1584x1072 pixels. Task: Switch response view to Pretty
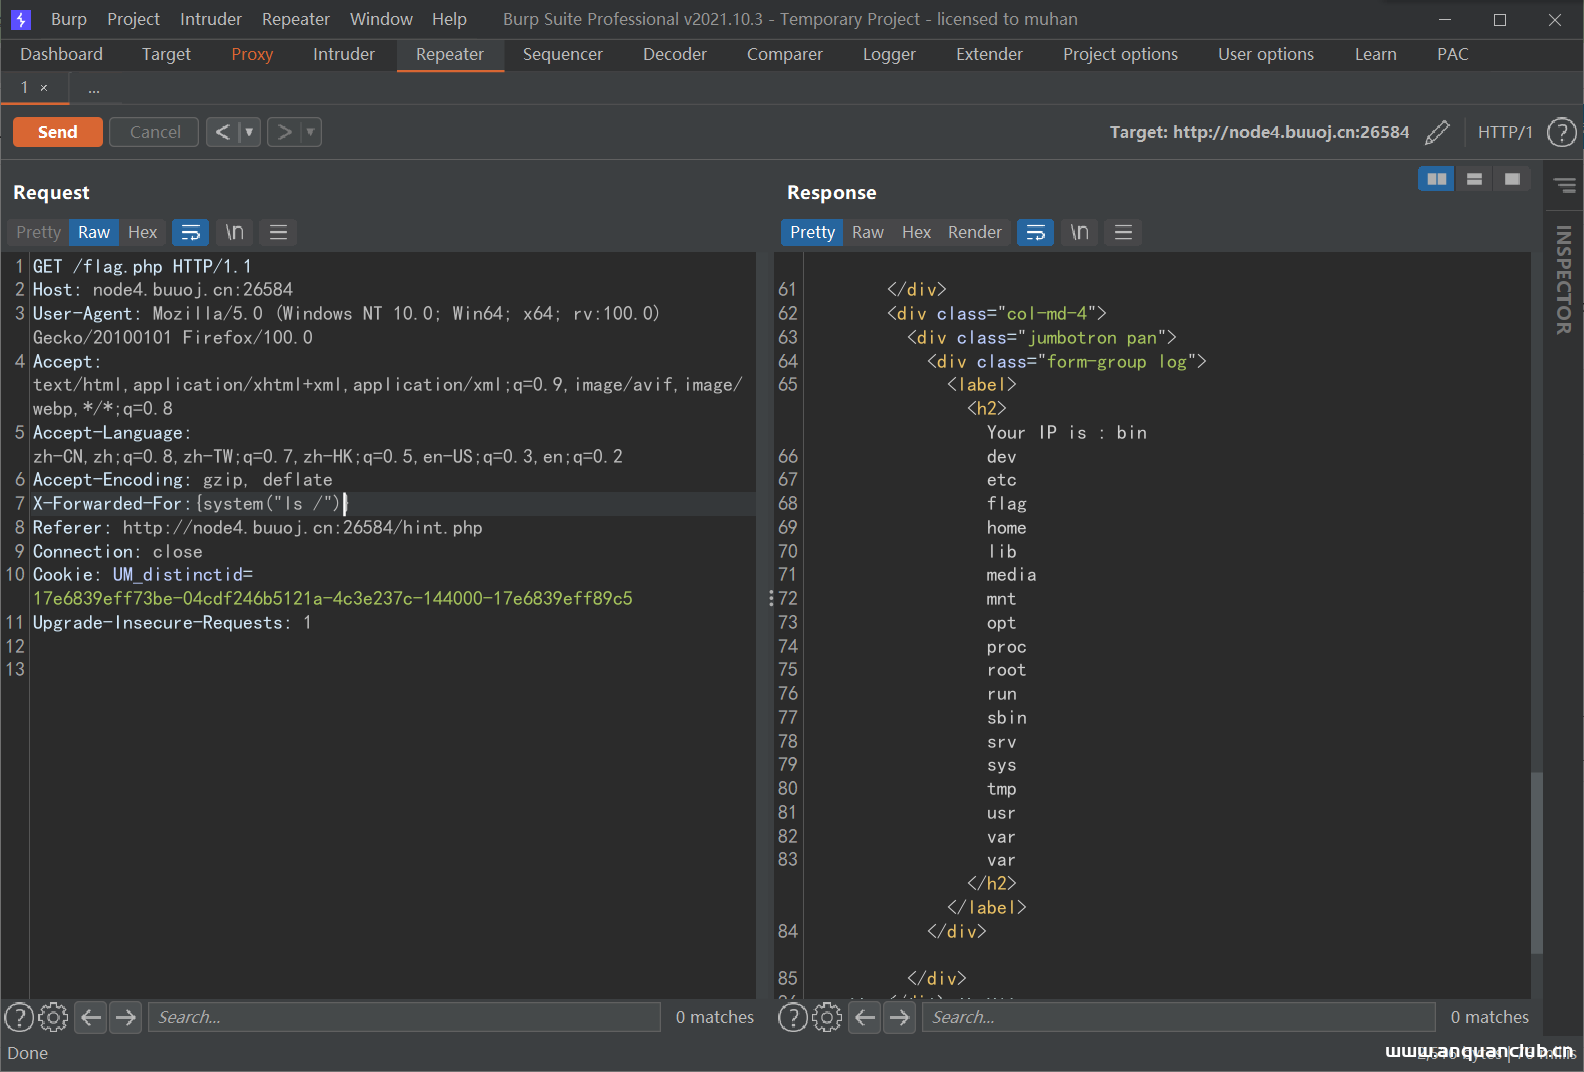[x=812, y=232]
